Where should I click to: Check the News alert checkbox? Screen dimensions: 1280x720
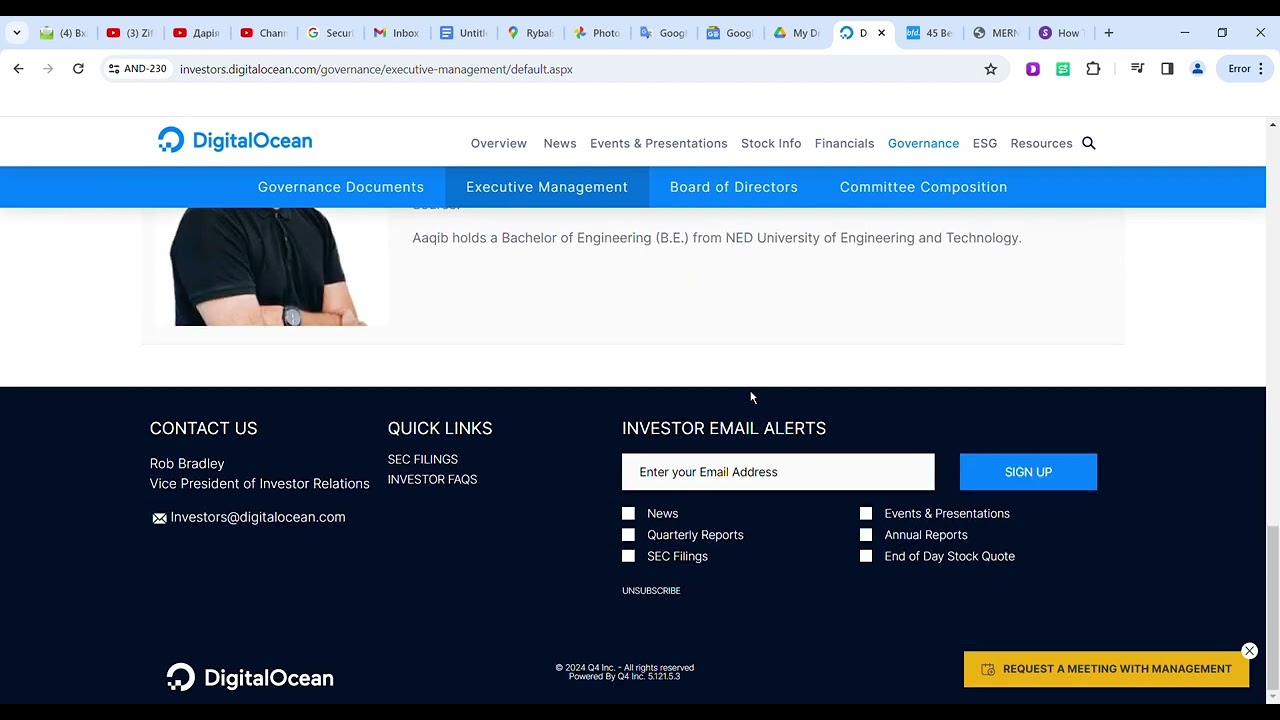point(628,514)
